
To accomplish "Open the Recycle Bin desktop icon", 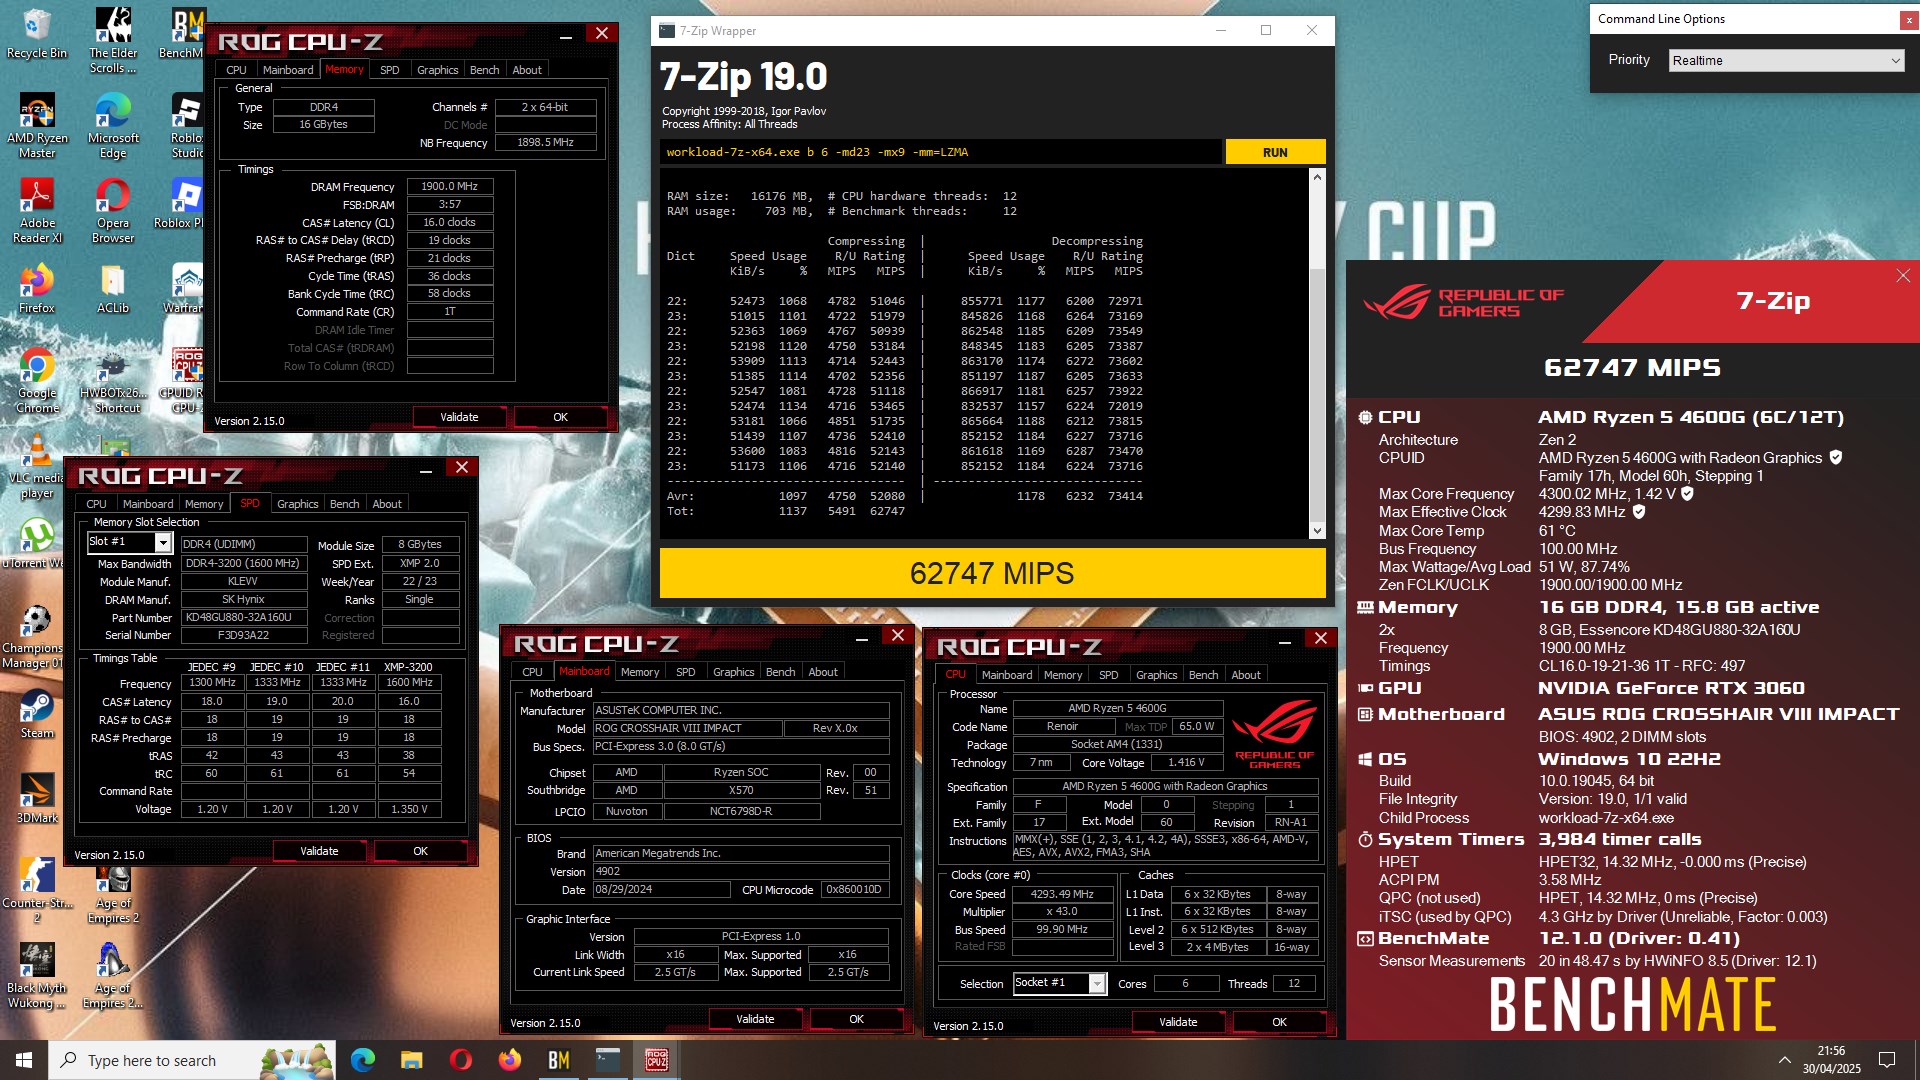I will click(x=37, y=35).
